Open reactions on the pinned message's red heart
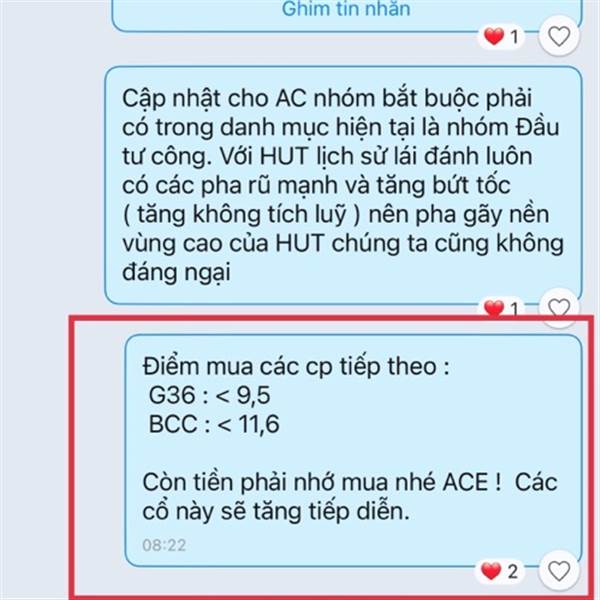Screen dimensions: 600x600 pyautogui.click(x=494, y=37)
